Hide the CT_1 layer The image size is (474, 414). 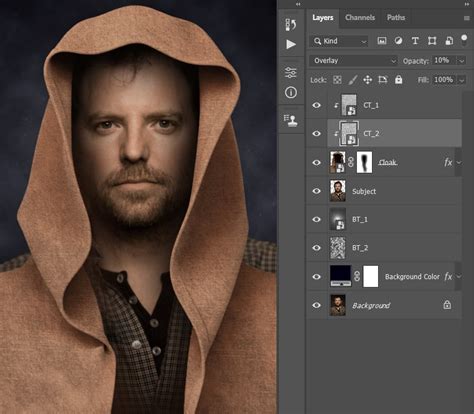pos(316,105)
